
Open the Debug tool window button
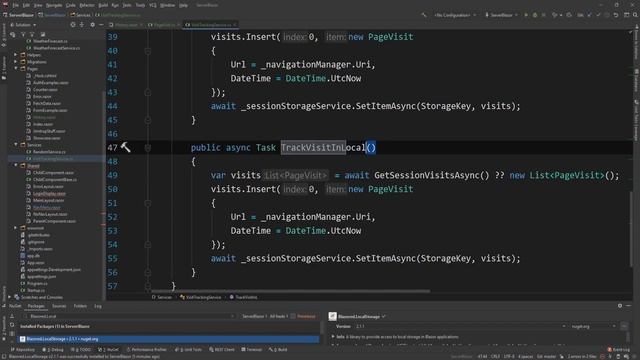tap(53, 349)
